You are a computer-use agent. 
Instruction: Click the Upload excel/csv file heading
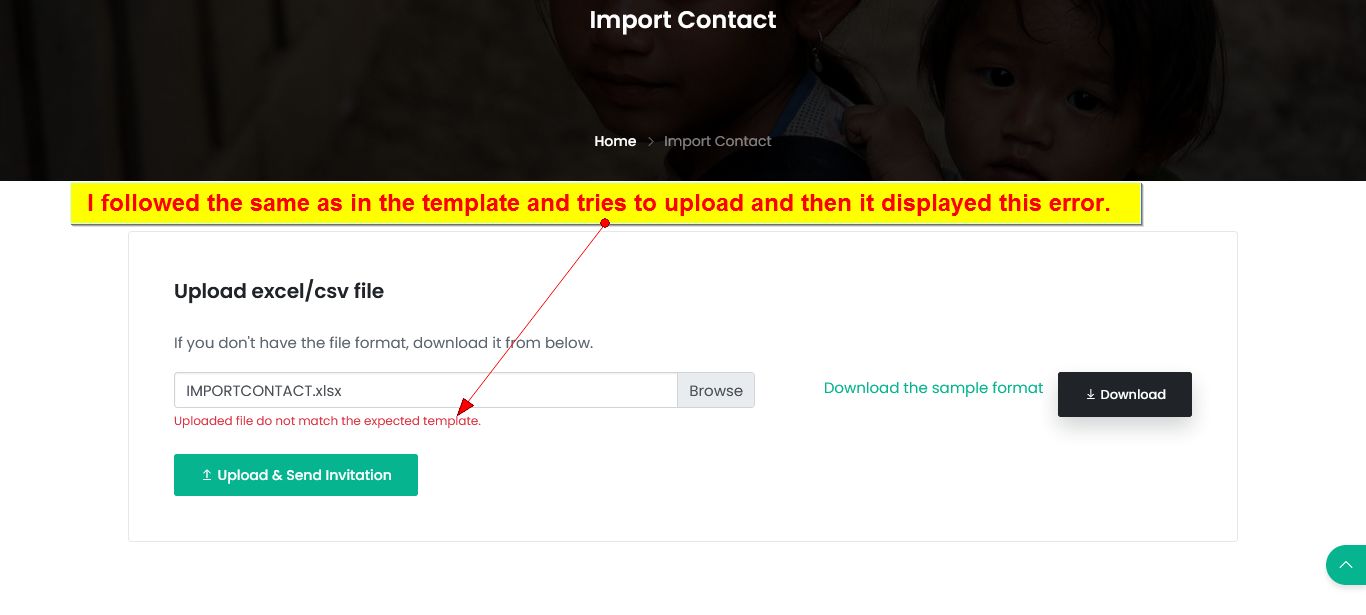(279, 291)
